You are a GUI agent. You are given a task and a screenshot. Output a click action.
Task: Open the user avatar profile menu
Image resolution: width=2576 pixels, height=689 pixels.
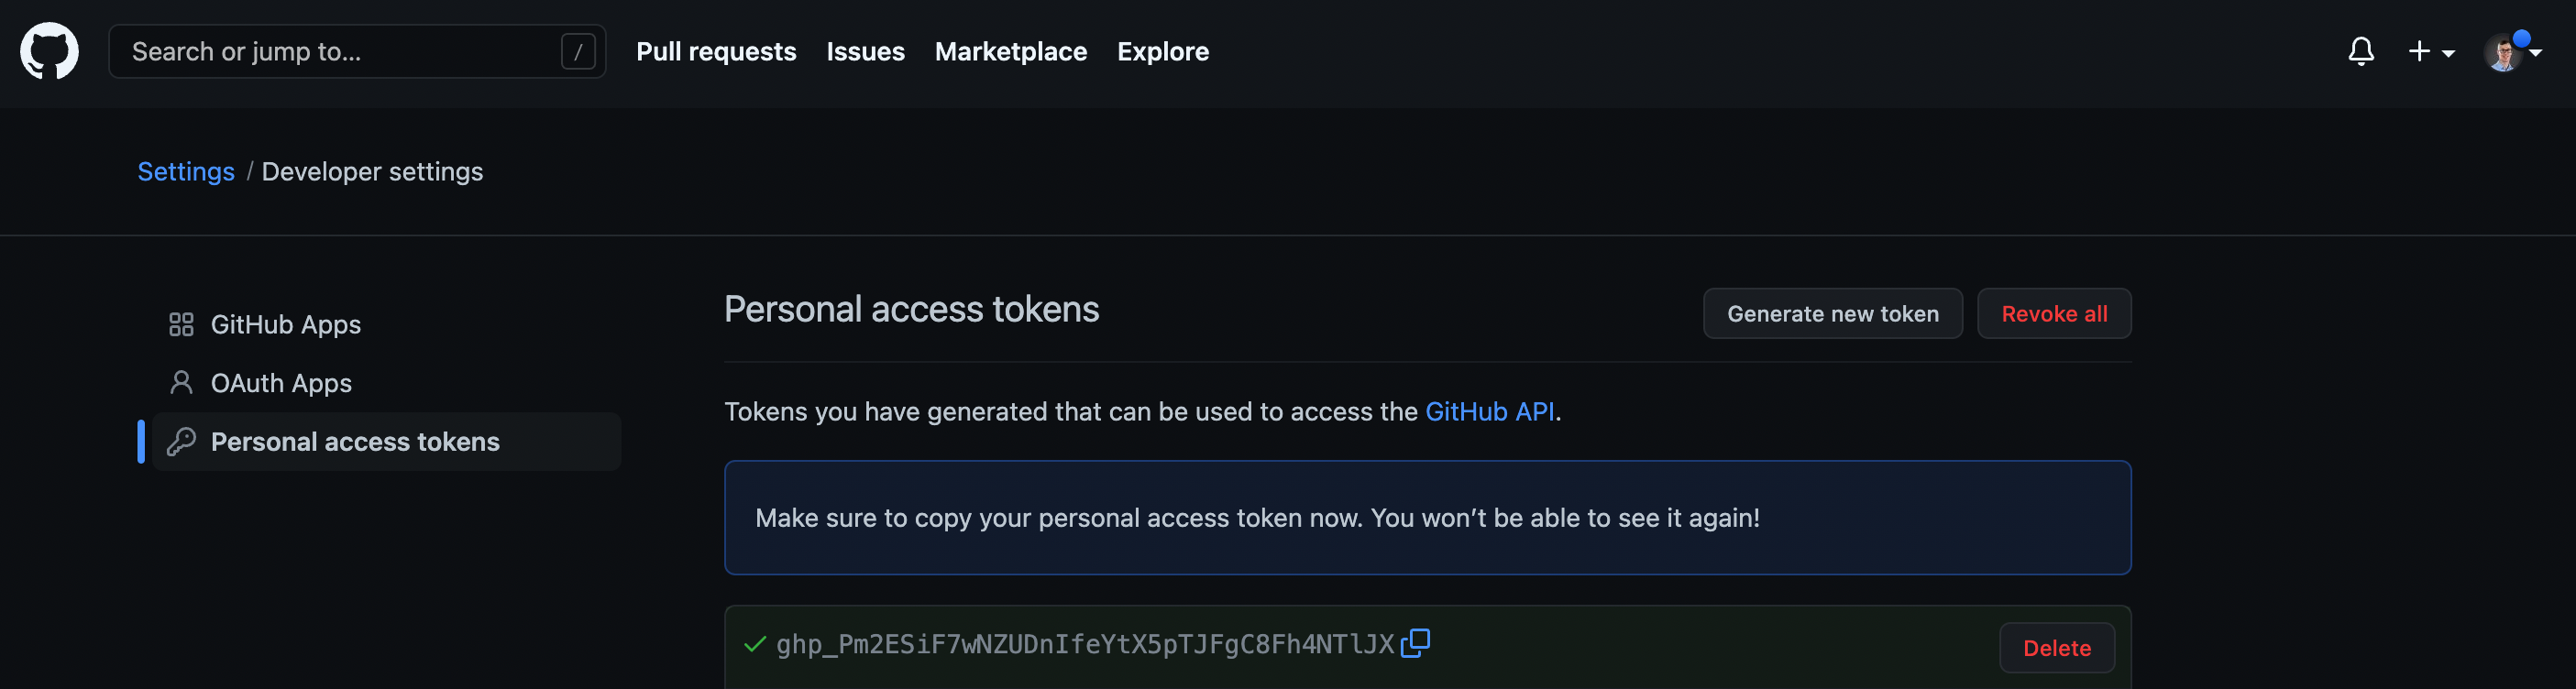point(2503,52)
